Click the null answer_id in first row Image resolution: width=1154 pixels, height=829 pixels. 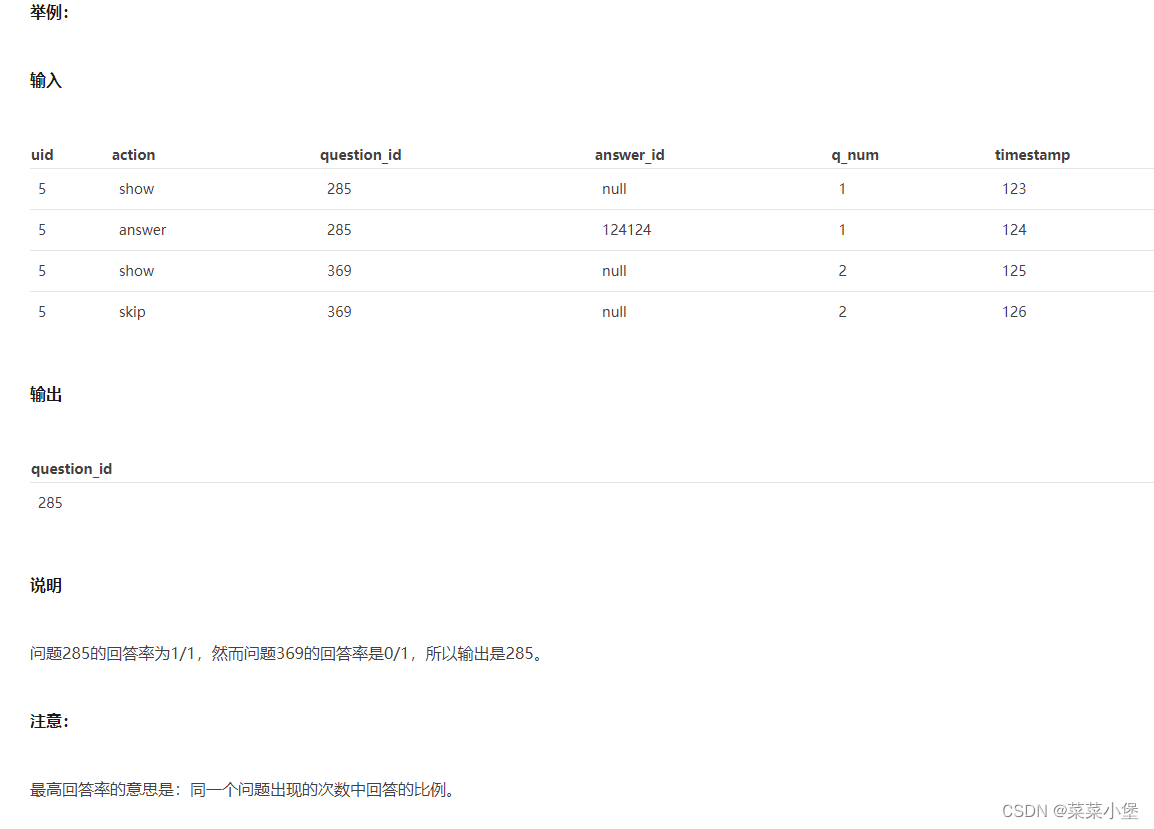click(613, 188)
